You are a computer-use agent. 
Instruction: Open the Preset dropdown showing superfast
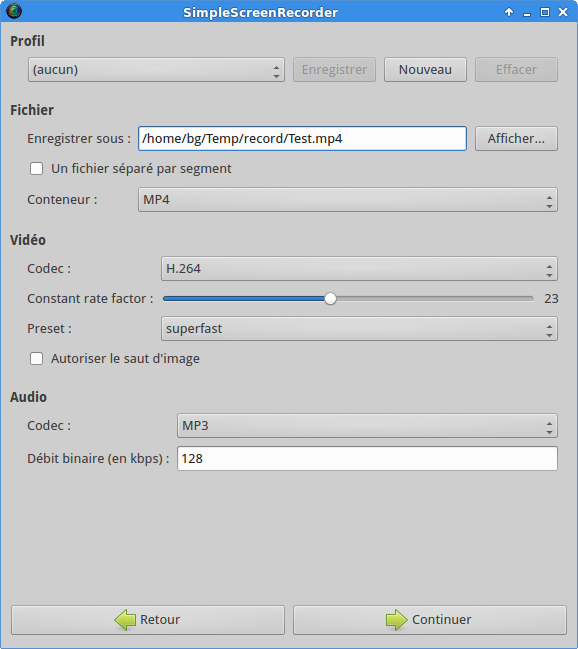pyautogui.click(x=359, y=329)
